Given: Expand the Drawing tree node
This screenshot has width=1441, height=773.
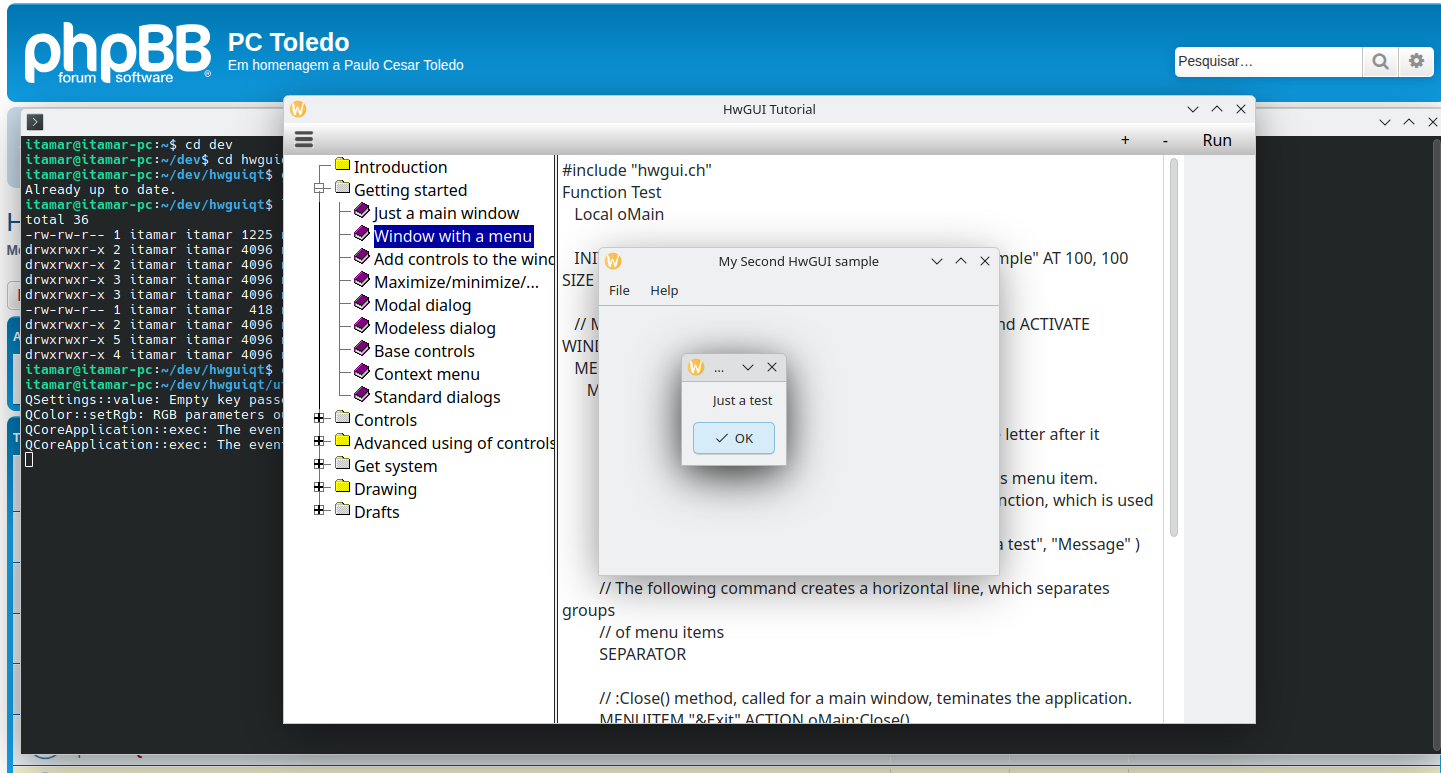Looking at the screenshot, I should coord(320,488).
